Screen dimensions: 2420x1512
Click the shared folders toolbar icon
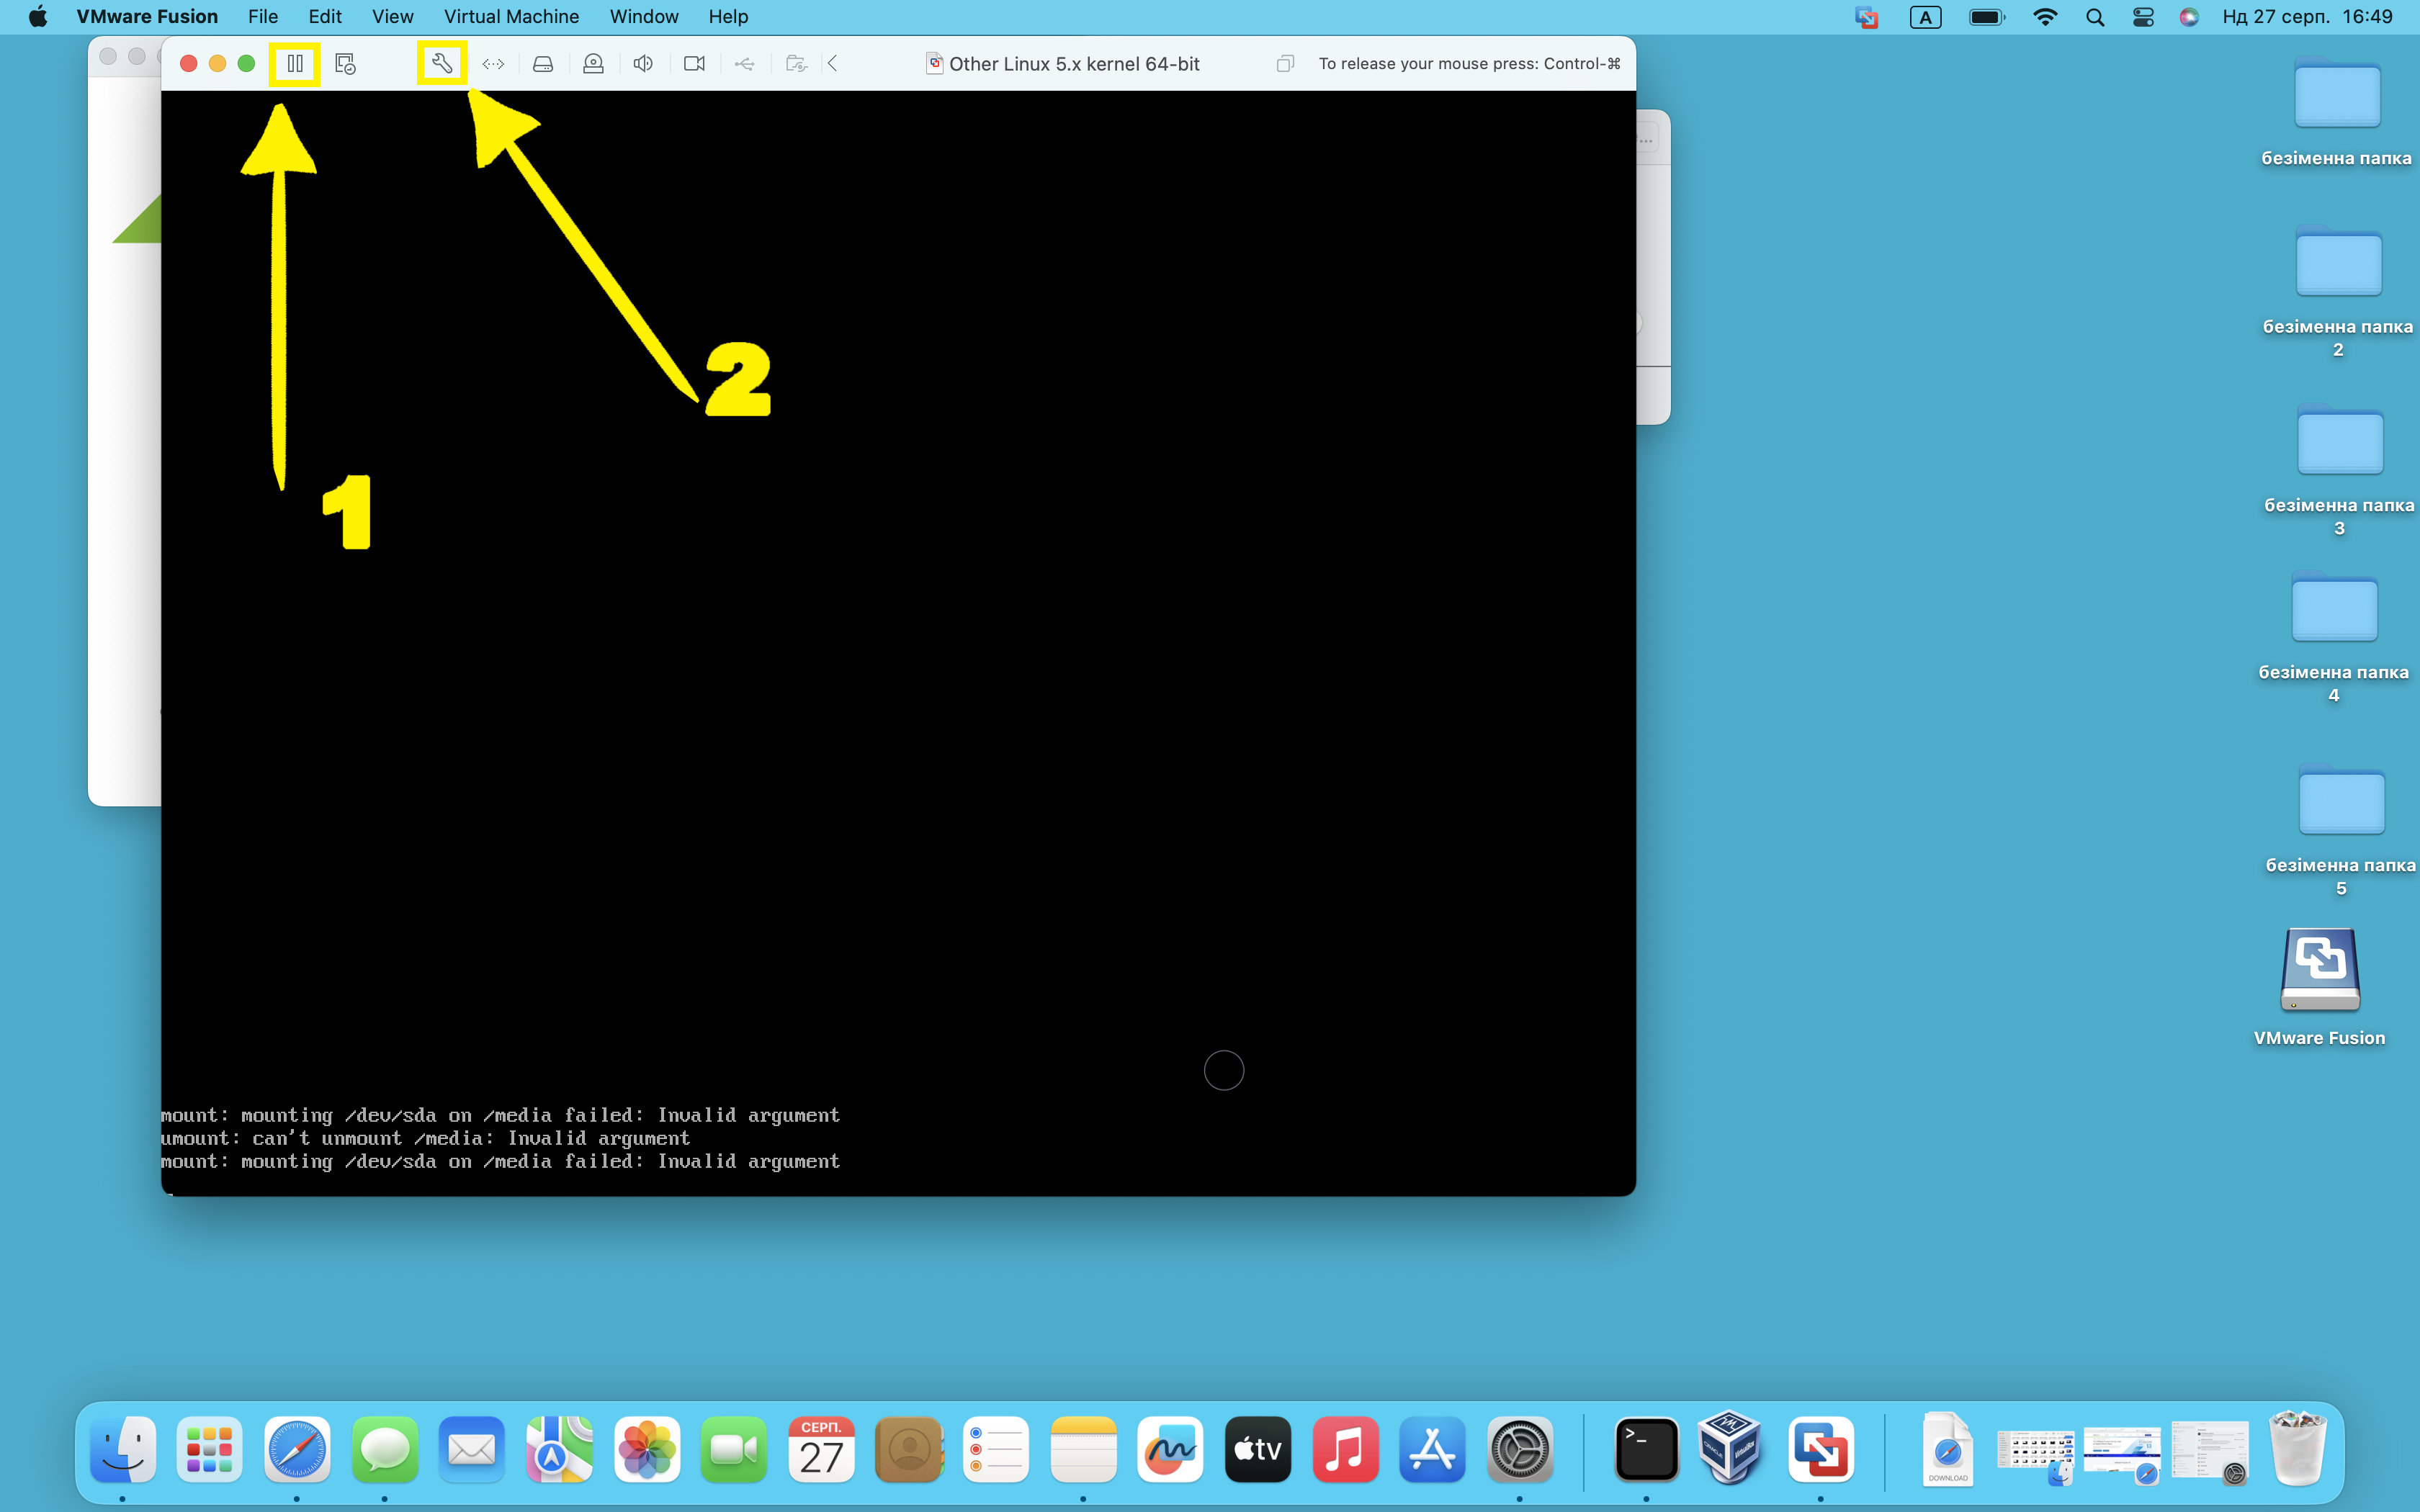[x=796, y=64]
